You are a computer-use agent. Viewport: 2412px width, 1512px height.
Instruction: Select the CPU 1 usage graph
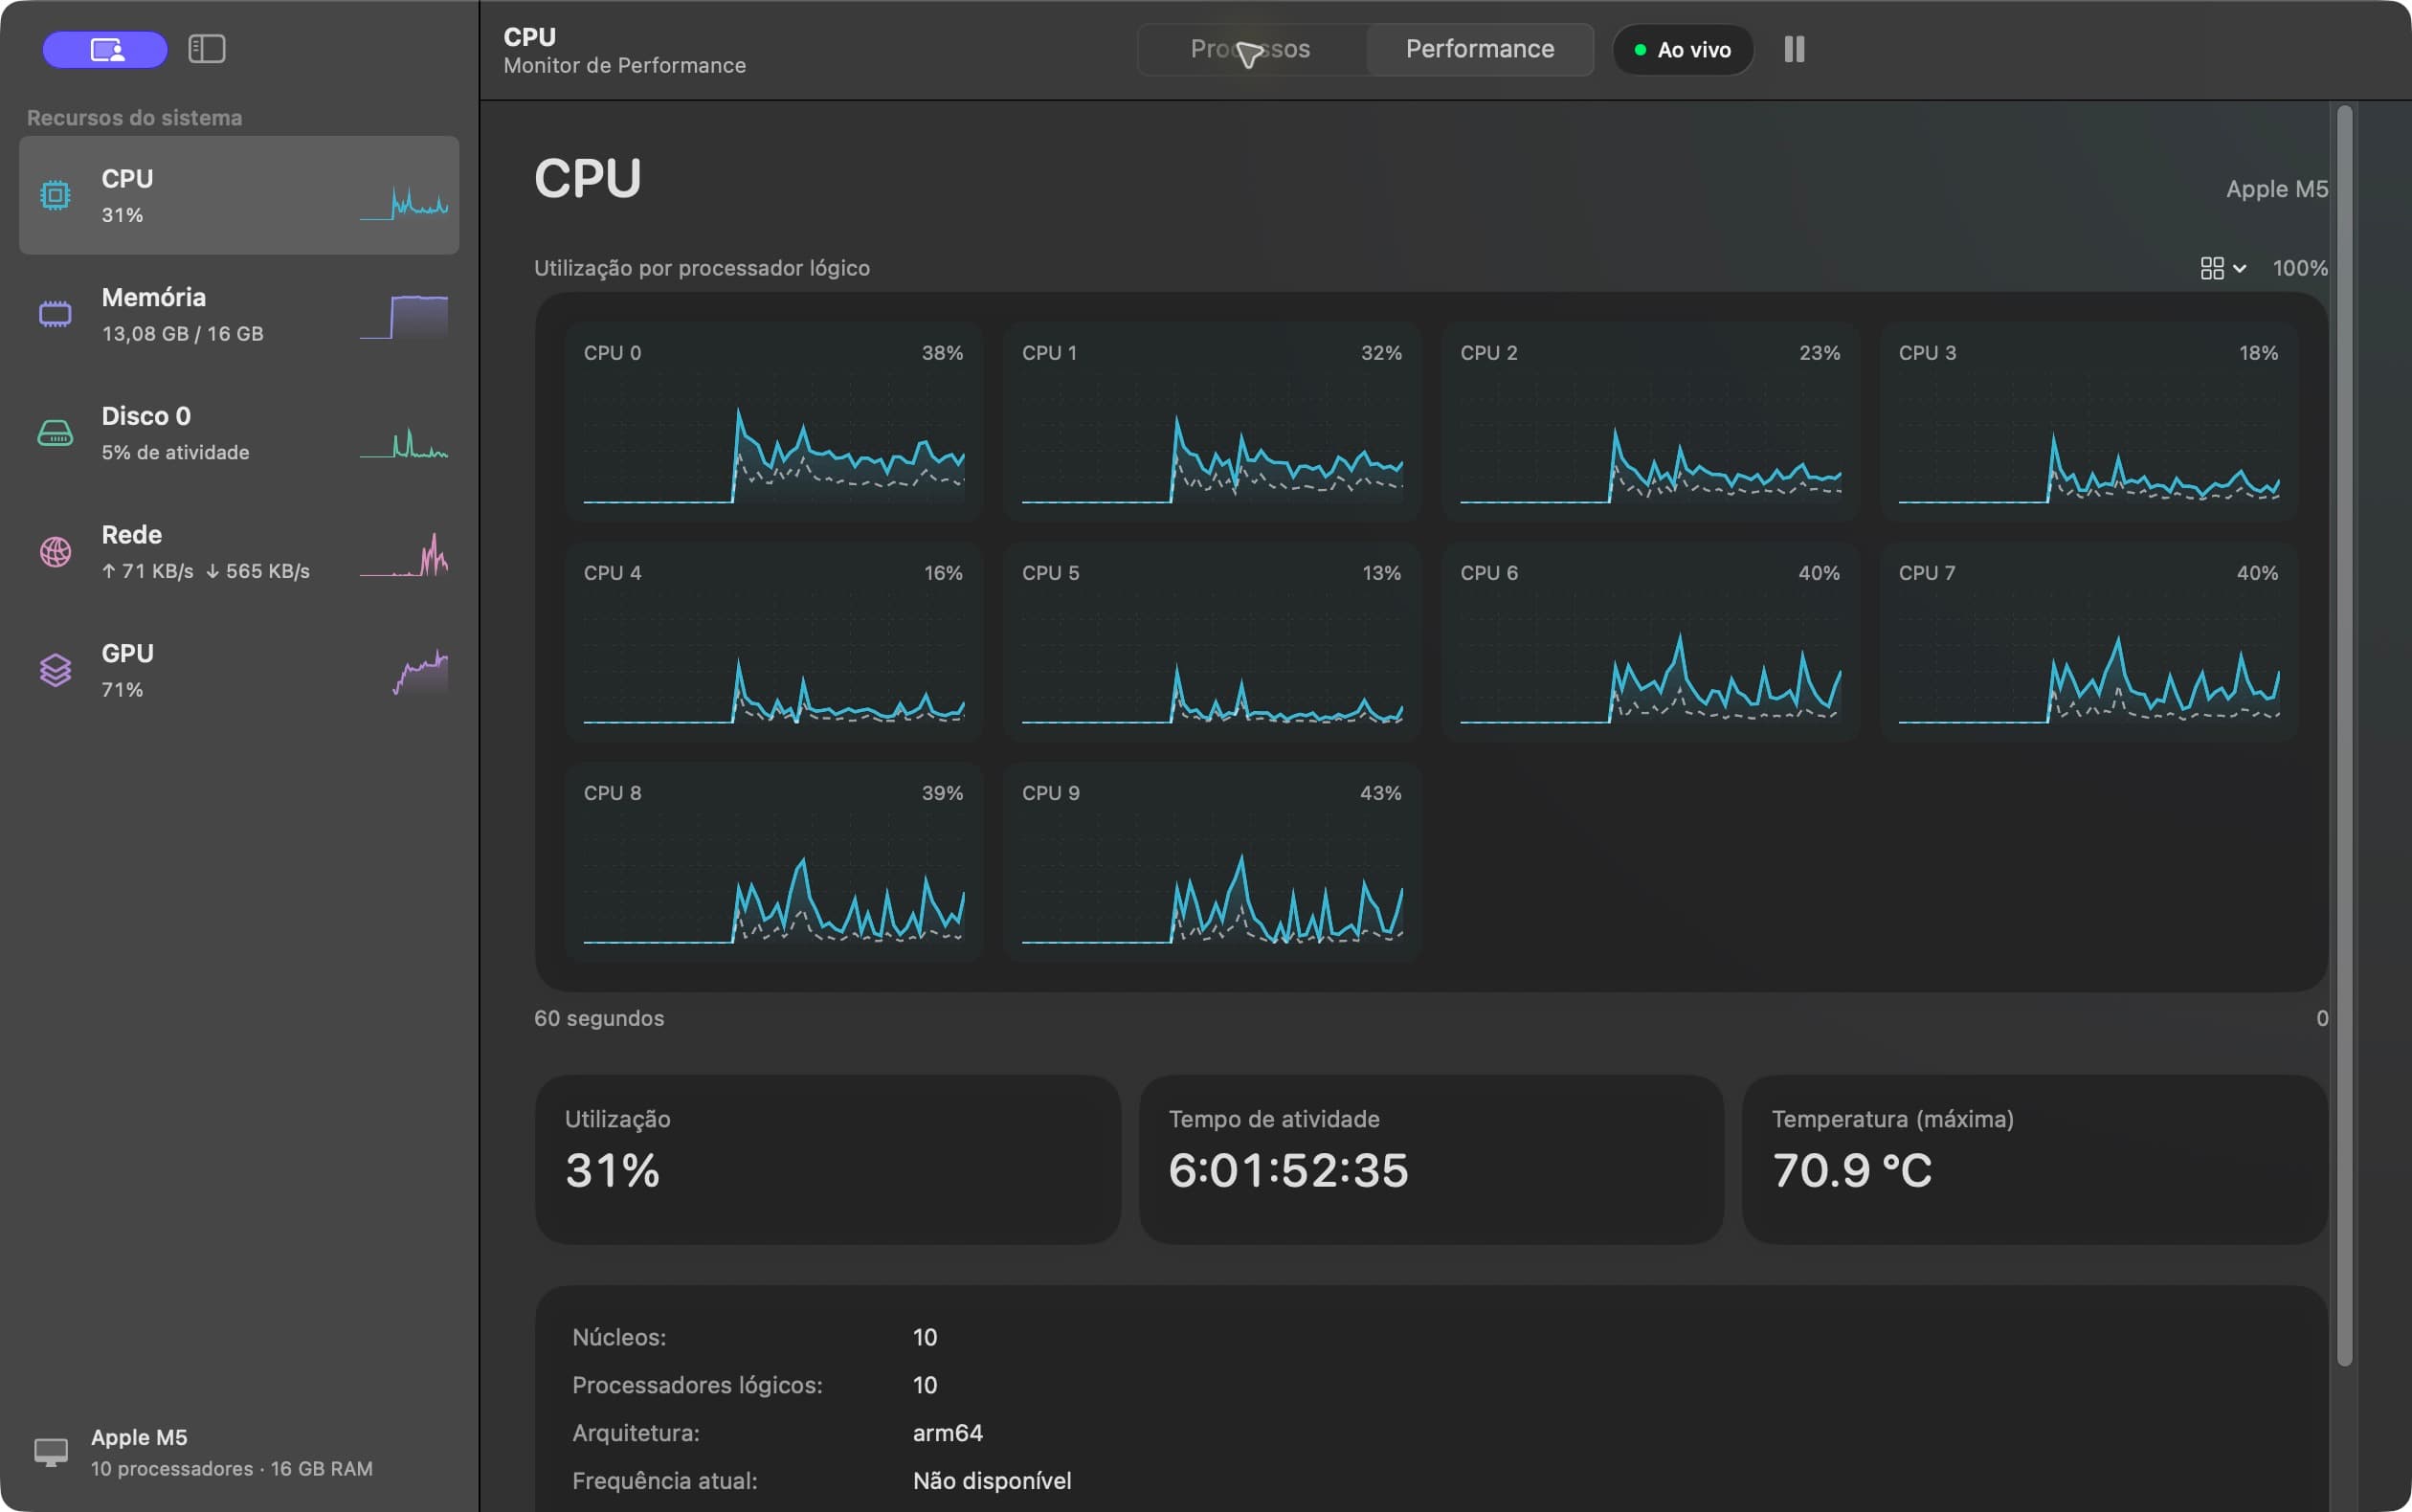pyautogui.click(x=1212, y=421)
